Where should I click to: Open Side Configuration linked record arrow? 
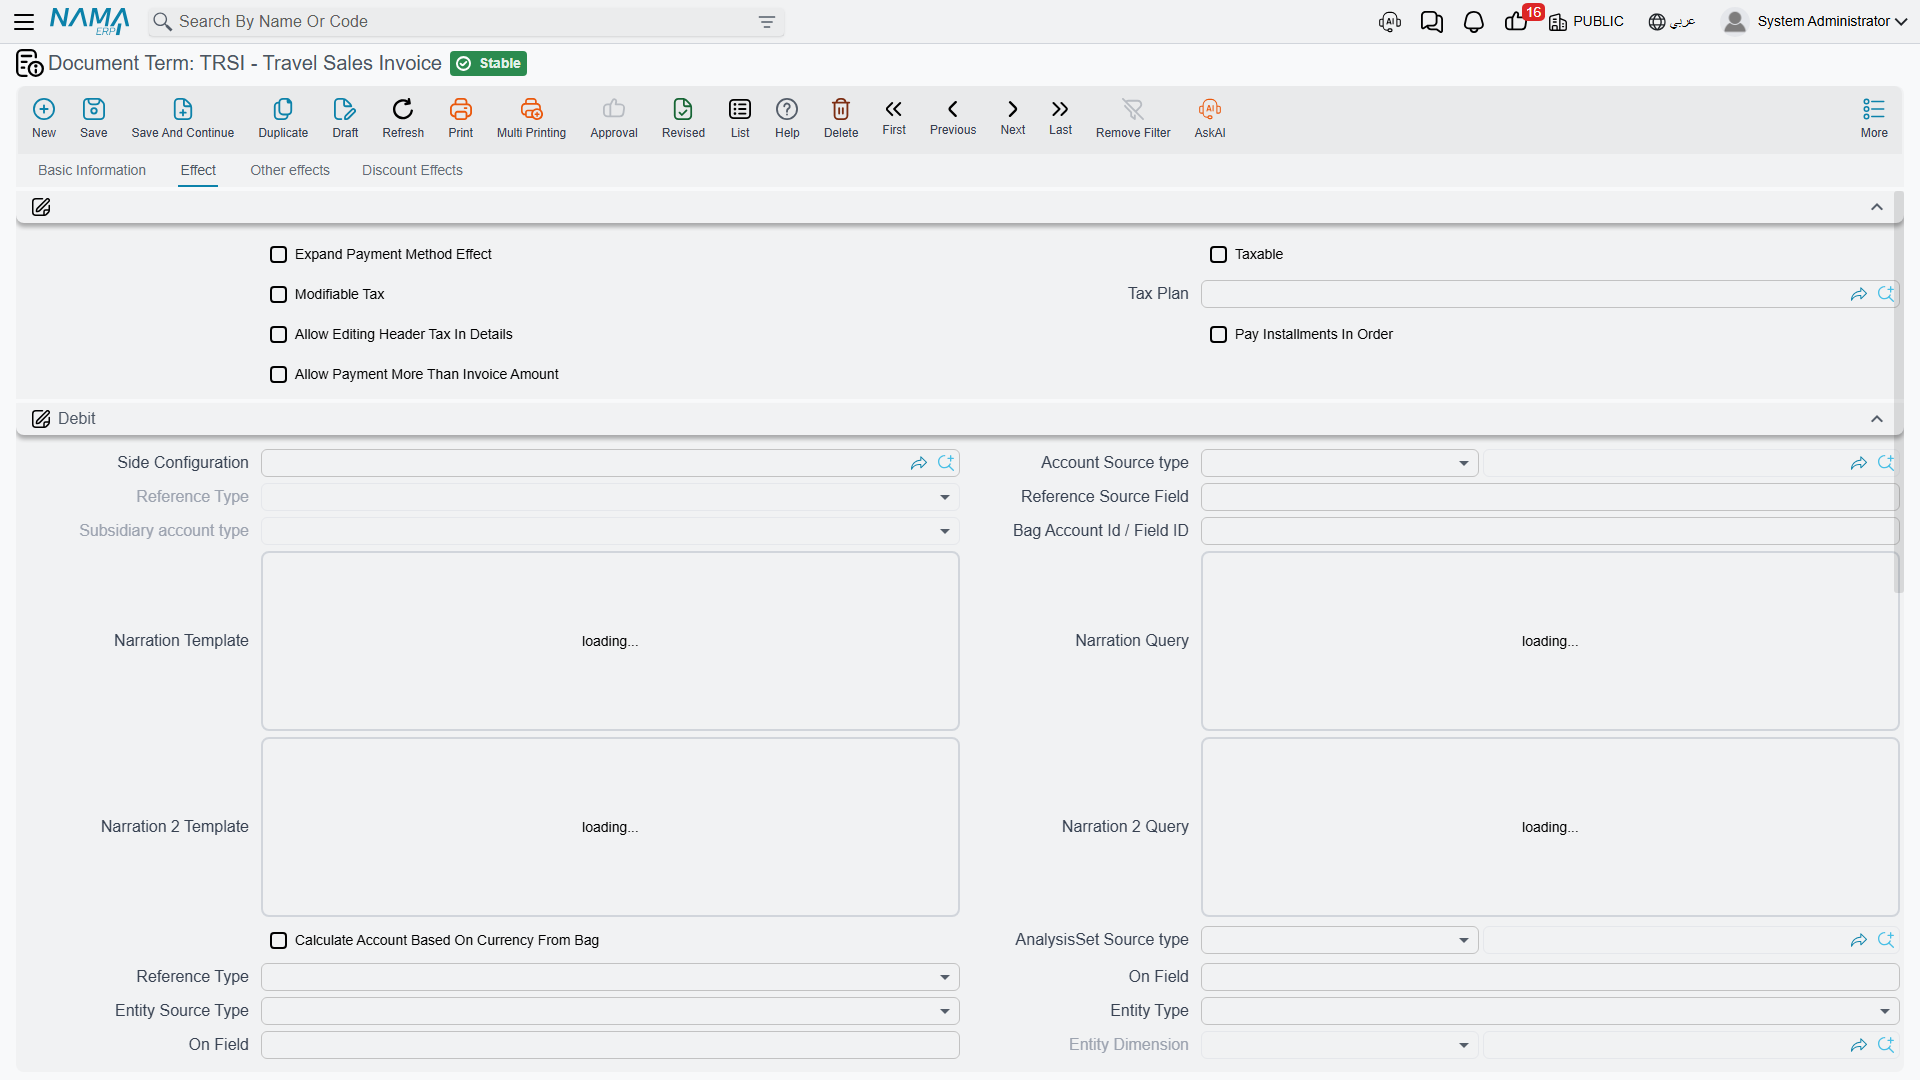click(919, 463)
